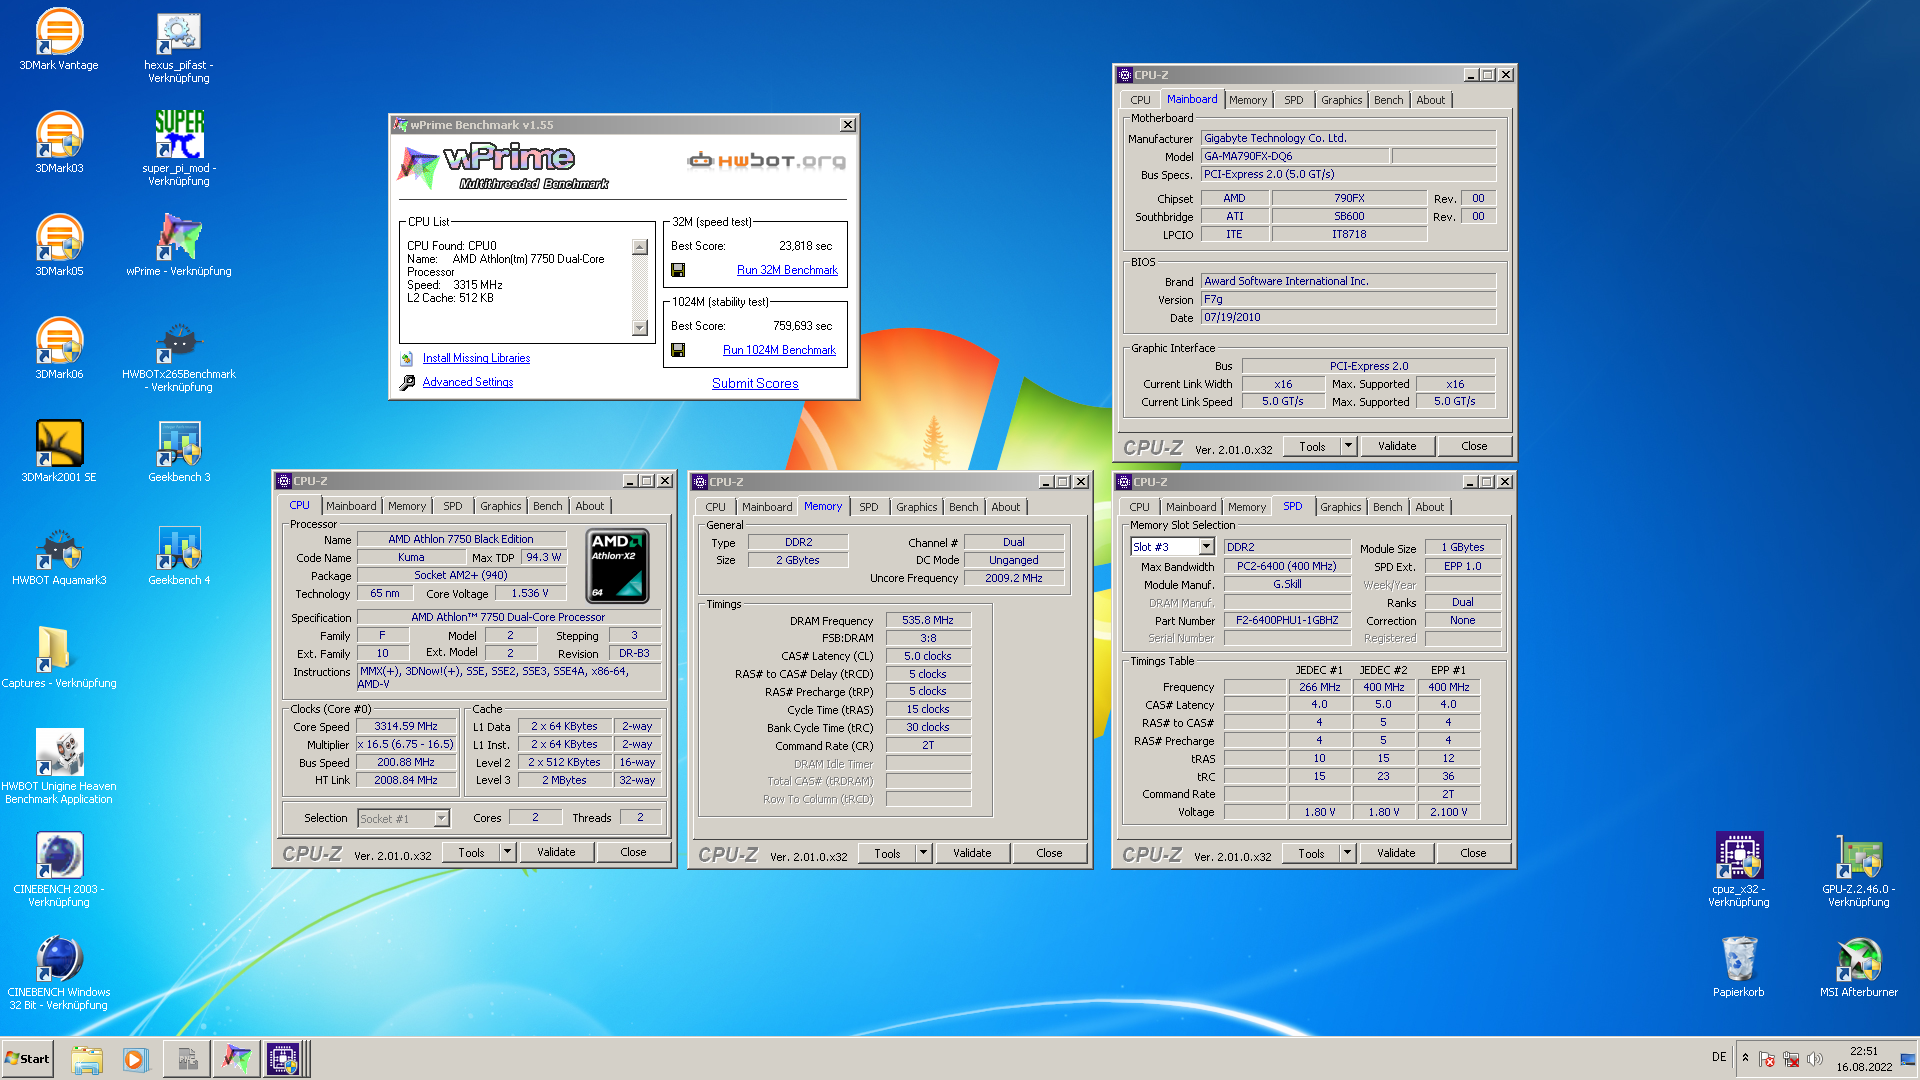Open the cpuz_x32 desktop shortcut
1920x1080 pixels.
click(x=1739, y=869)
